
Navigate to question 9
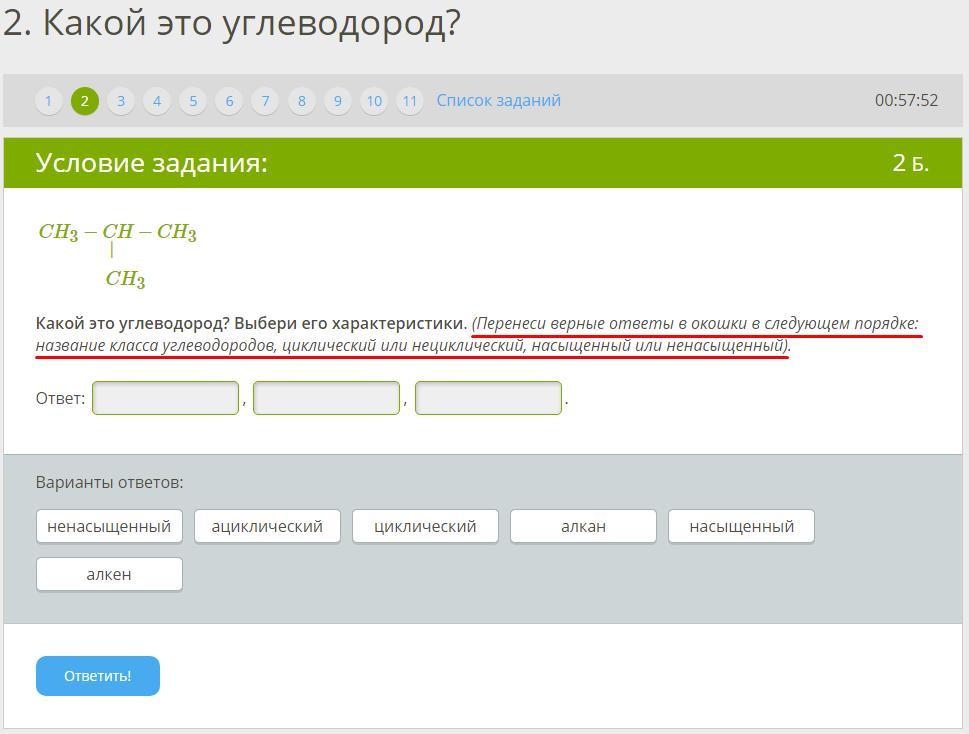(338, 101)
